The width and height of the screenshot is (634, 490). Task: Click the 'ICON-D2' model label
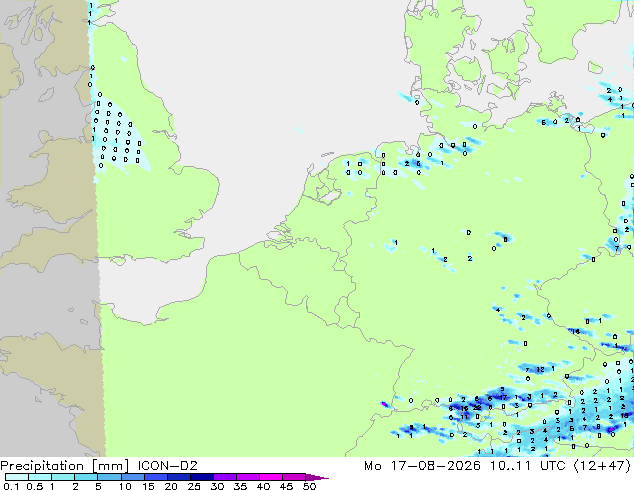point(167,465)
